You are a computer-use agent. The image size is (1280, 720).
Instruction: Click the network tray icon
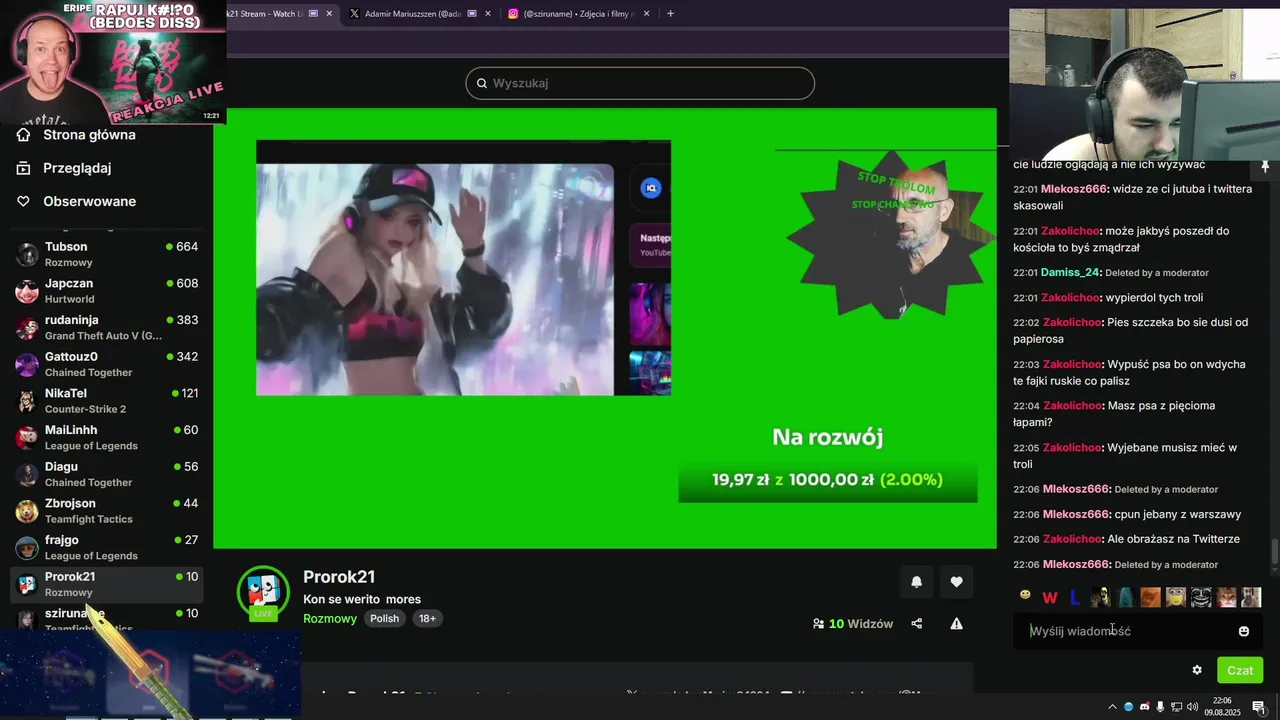click(x=1175, y=707)
